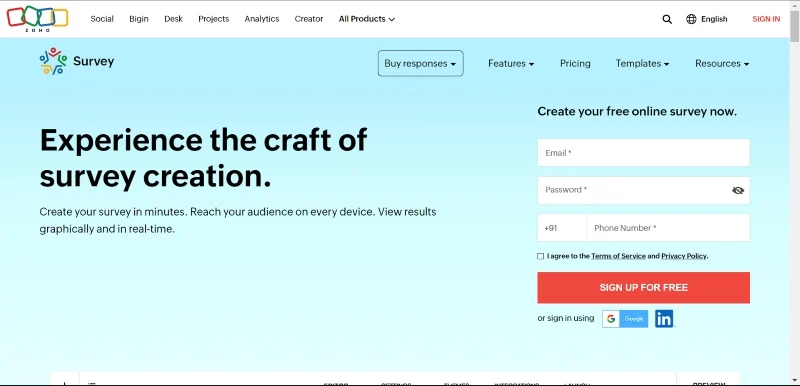Go to Bigin in top navigation
This screenshot has height=386, width=800.
(x=139, y=19)
